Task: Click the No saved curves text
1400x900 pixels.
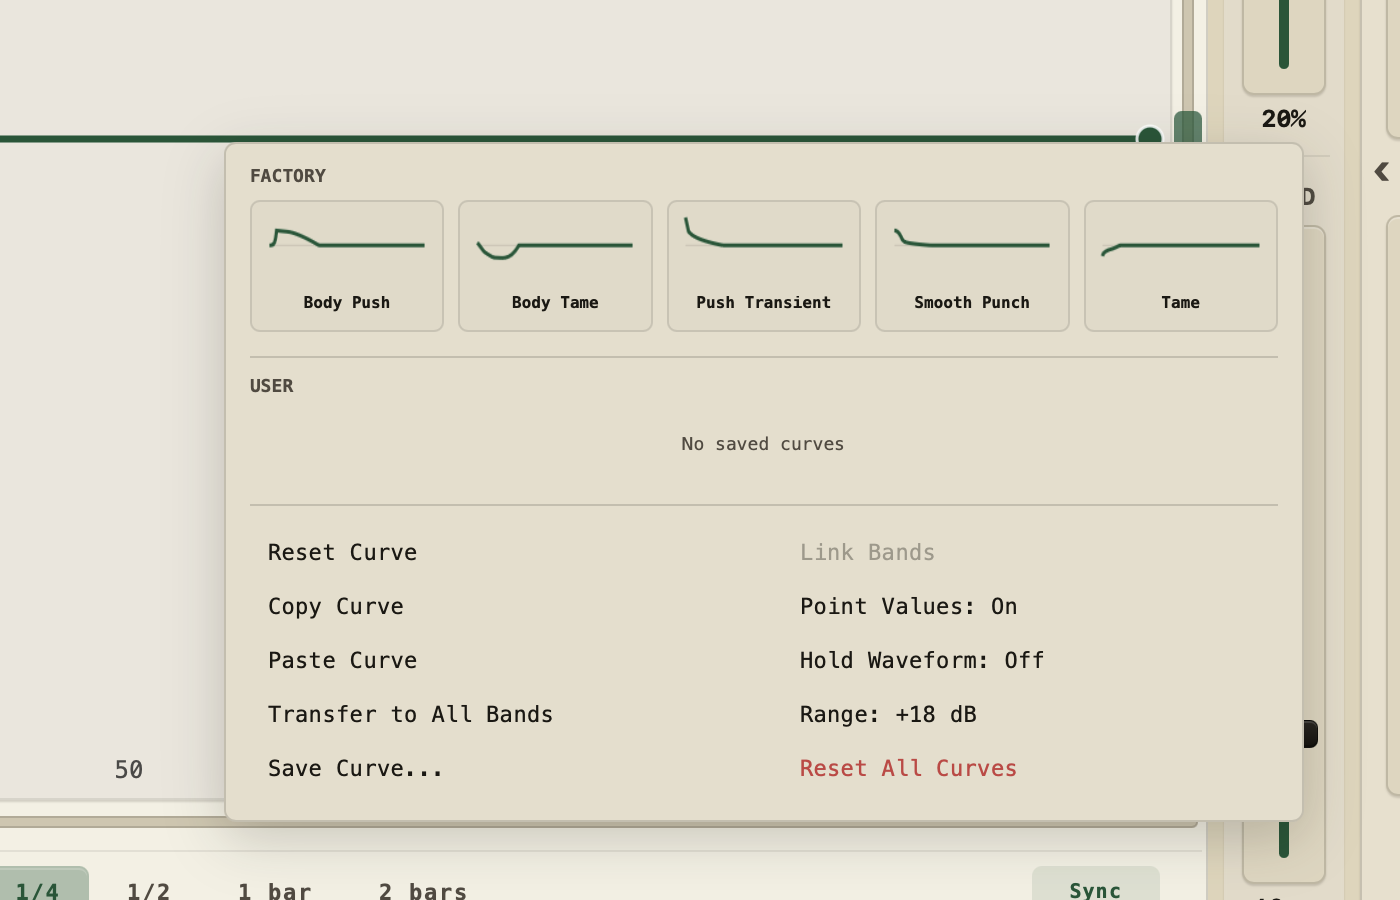Action: (763, 444)
